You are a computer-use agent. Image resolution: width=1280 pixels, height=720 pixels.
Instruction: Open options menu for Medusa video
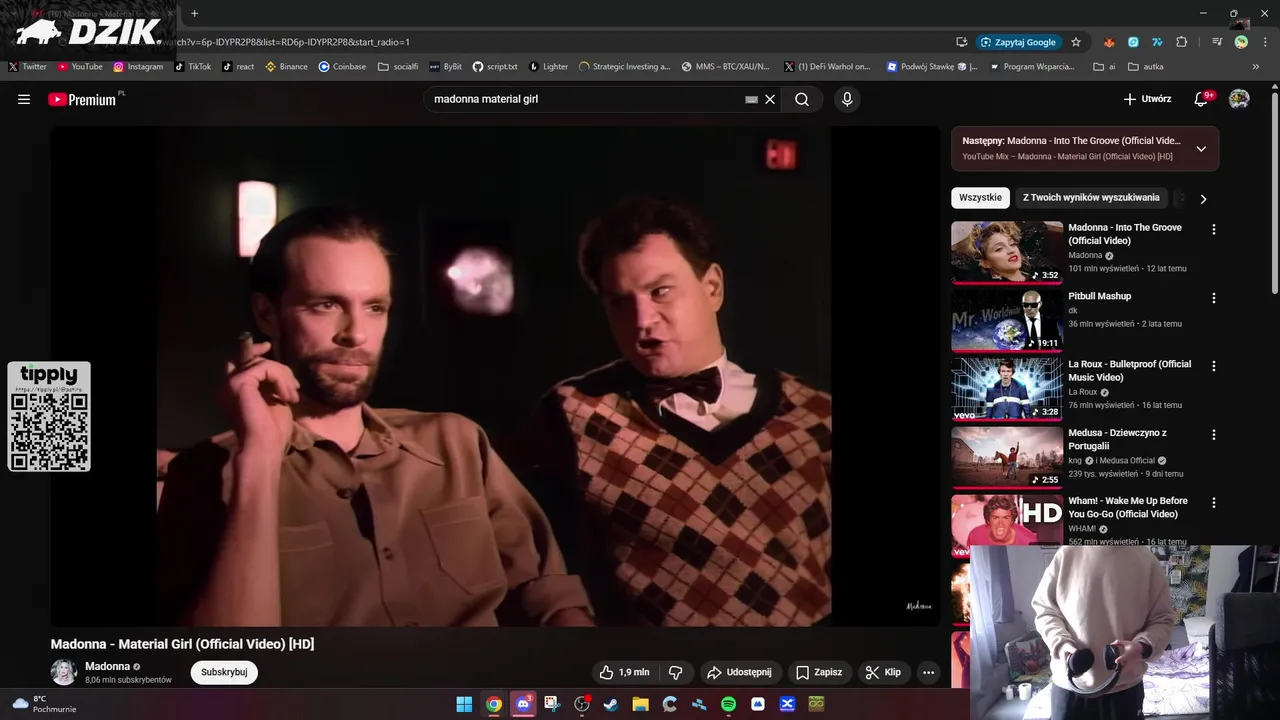(1214, 435)
